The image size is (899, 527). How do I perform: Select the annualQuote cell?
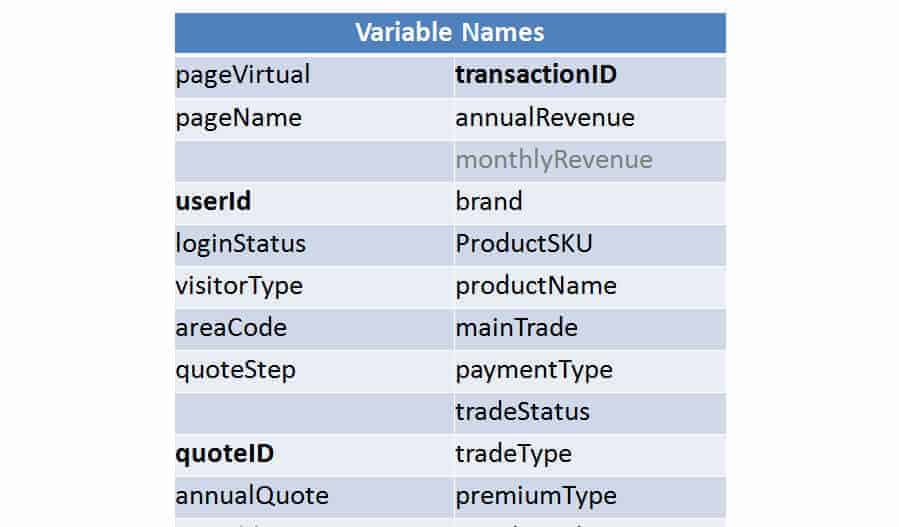click(252, 496)
